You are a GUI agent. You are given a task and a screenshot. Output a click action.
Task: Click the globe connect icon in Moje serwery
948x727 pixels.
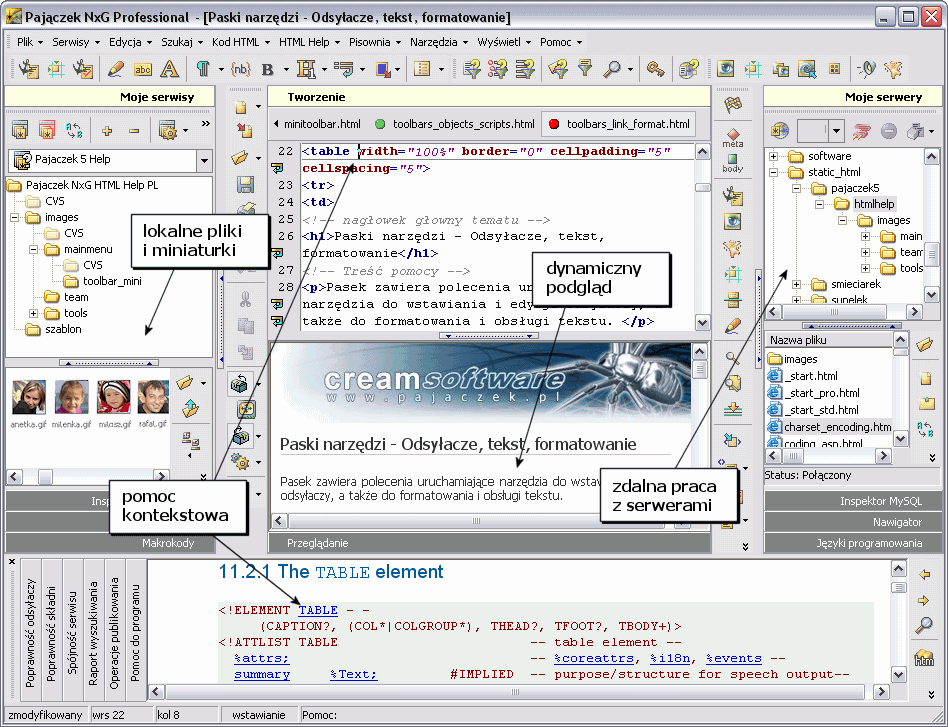coord(779,130)
